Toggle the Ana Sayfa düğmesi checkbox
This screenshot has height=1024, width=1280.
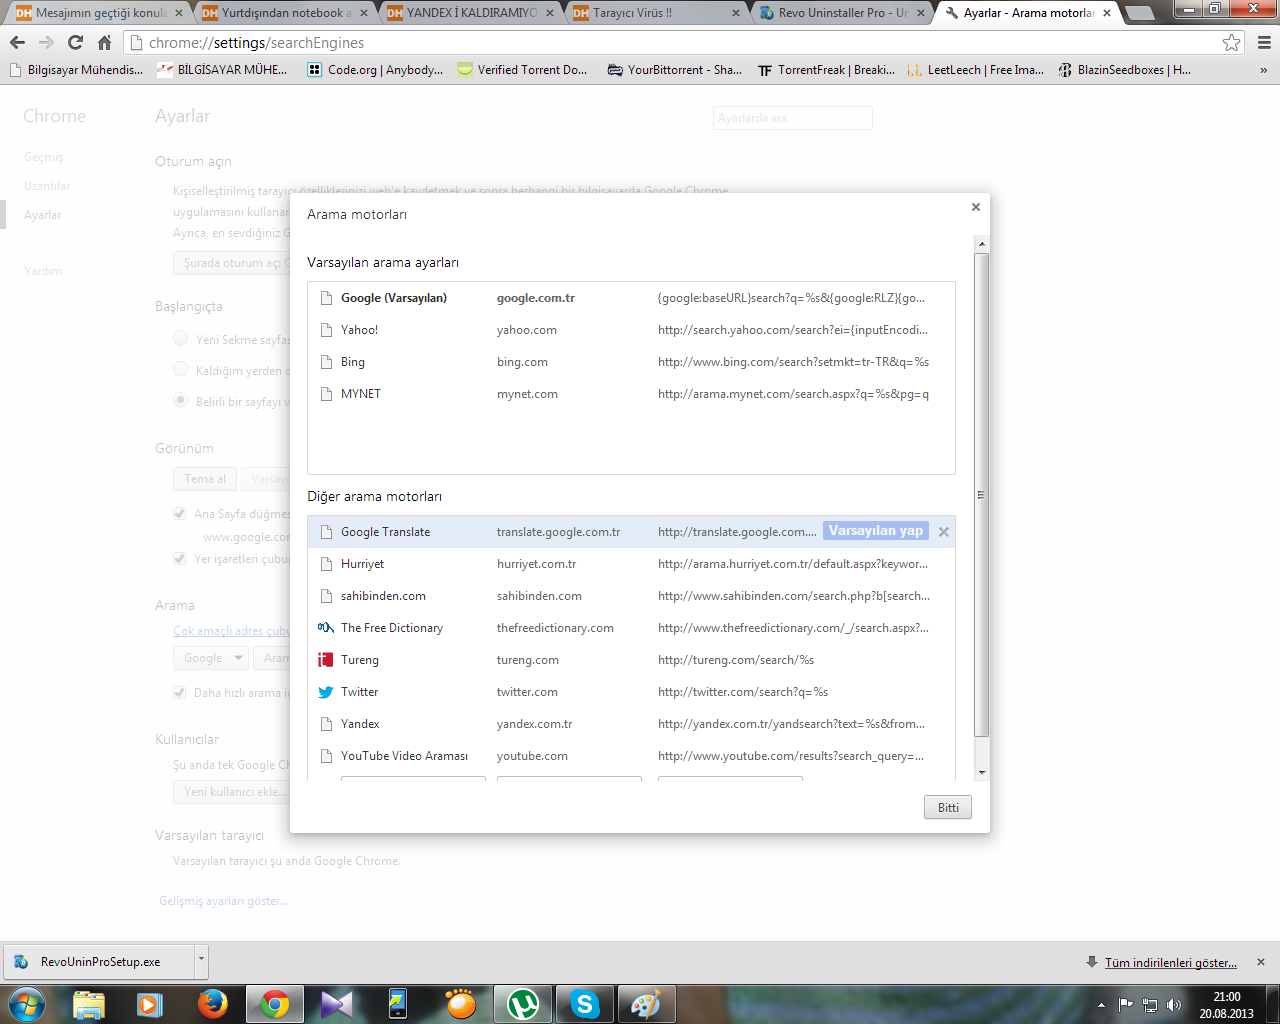[x=180, y=513]
